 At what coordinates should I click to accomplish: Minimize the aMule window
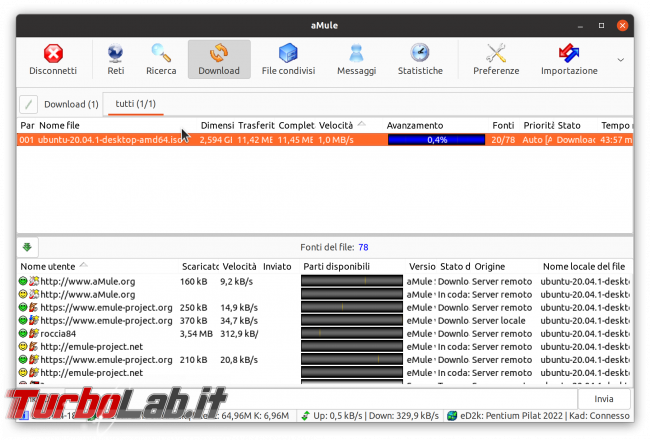(x=580, y=26)
